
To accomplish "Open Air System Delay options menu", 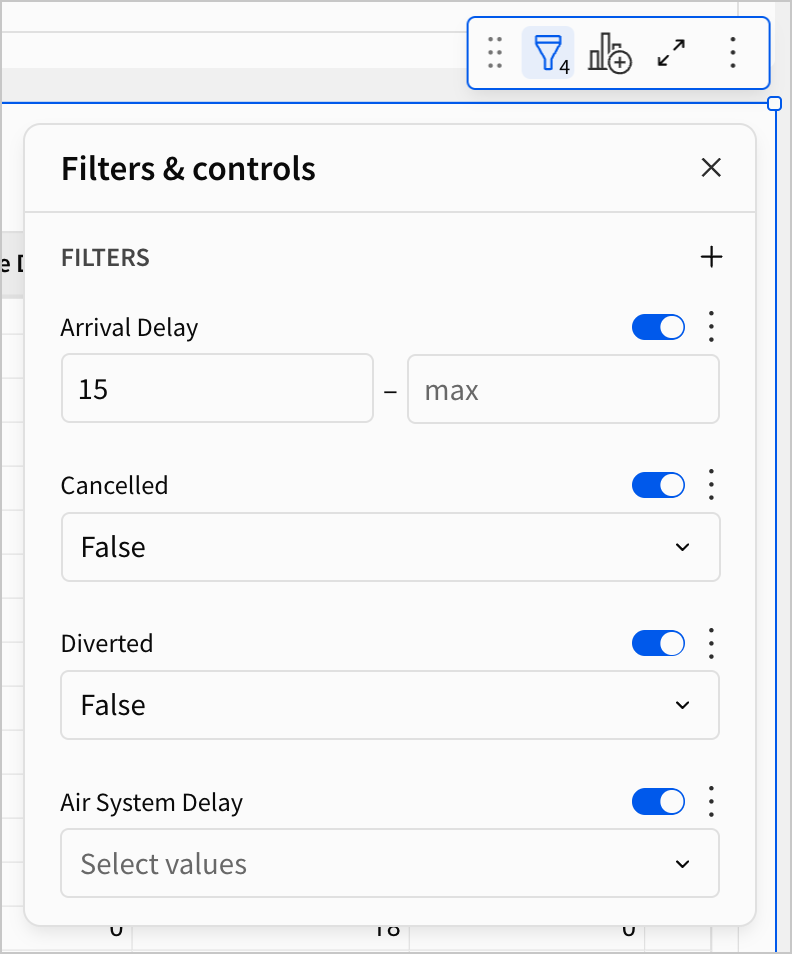I will 712,801.
